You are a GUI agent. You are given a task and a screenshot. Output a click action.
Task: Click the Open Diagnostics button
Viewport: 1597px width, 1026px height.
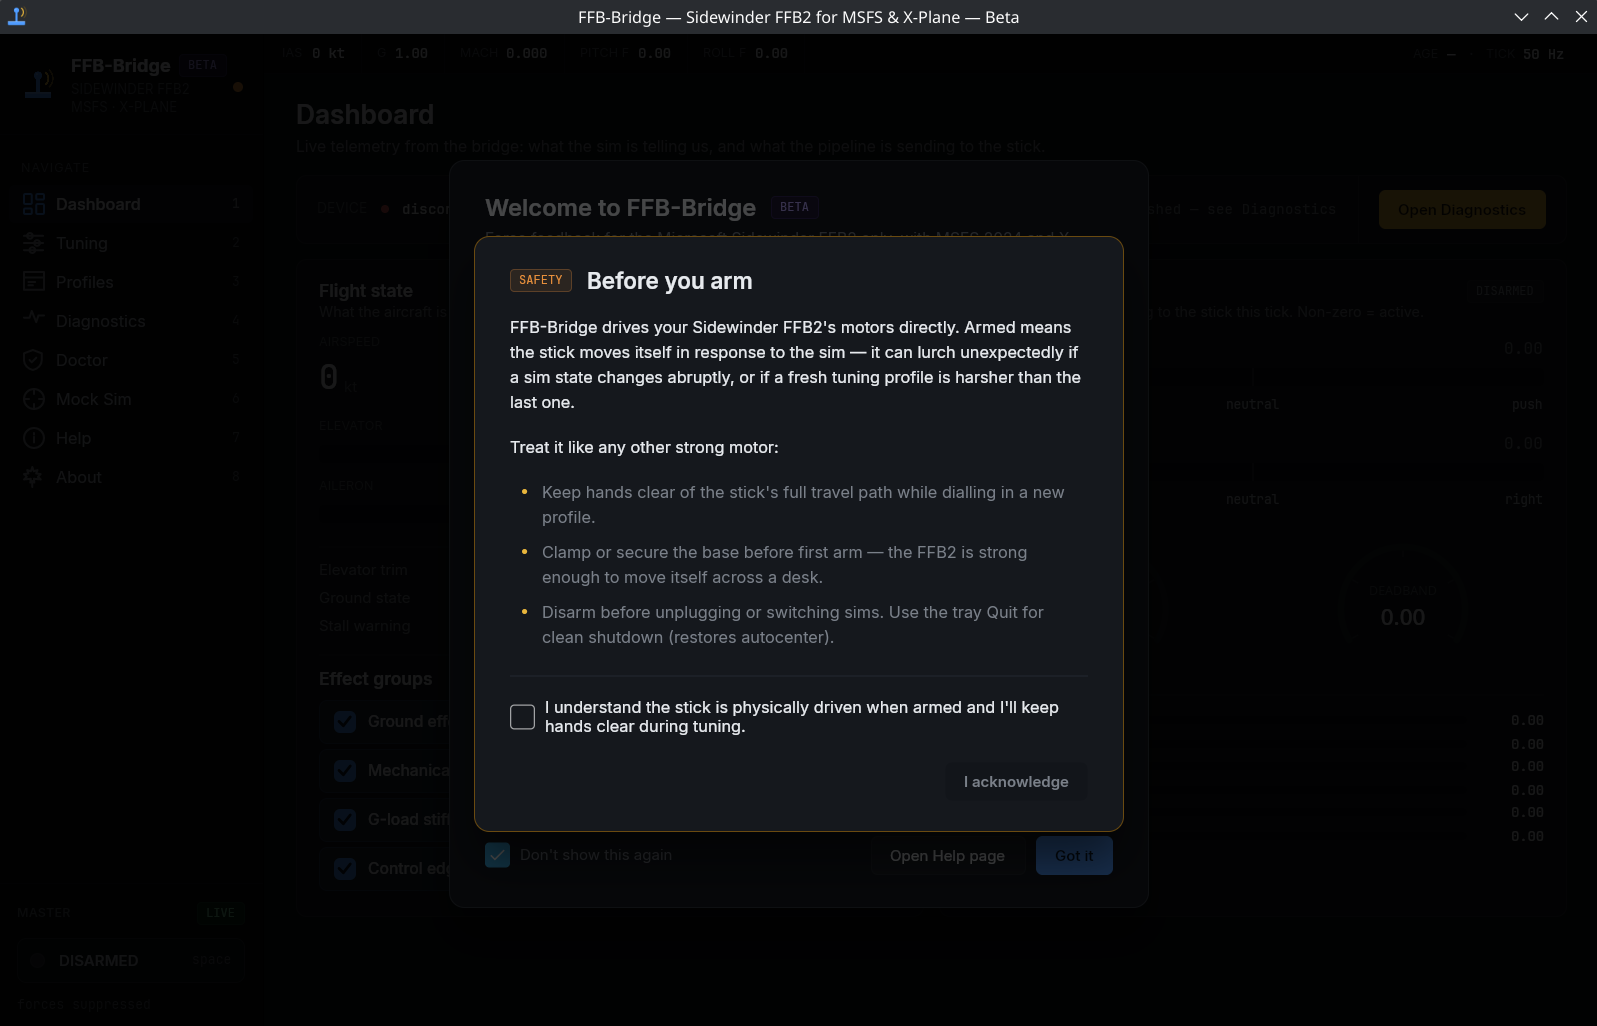[1461, 210]
